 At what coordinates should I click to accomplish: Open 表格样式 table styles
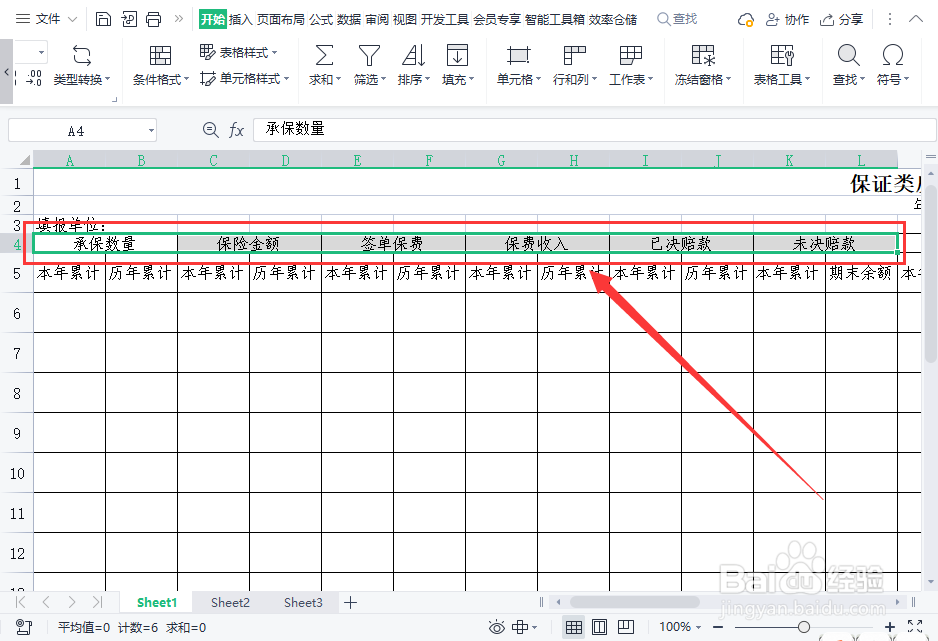click(x=239, y=53)
